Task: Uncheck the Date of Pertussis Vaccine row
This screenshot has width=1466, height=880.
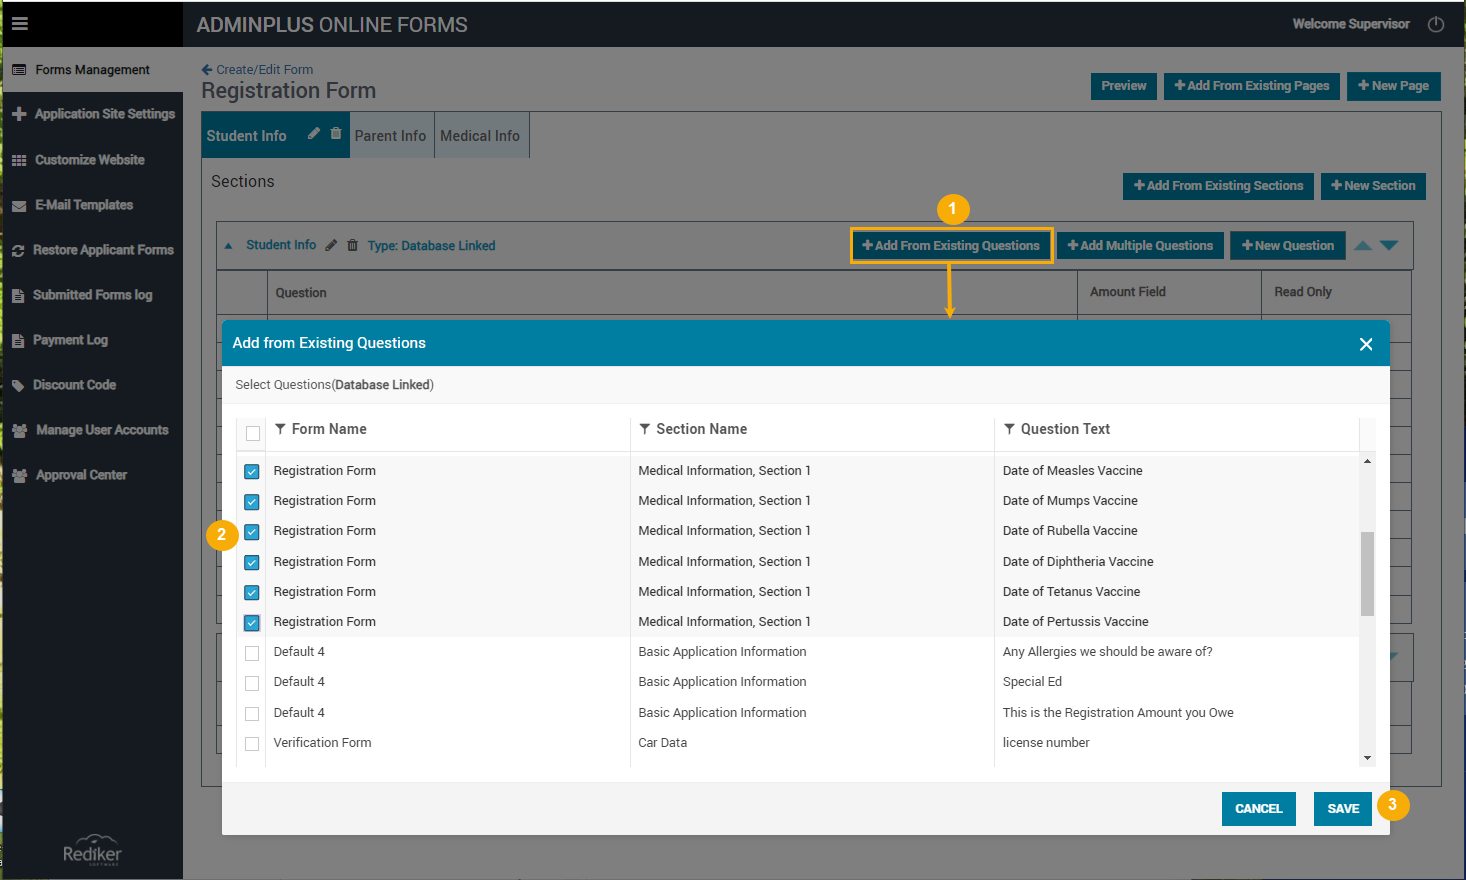Action: click(252, 623)
